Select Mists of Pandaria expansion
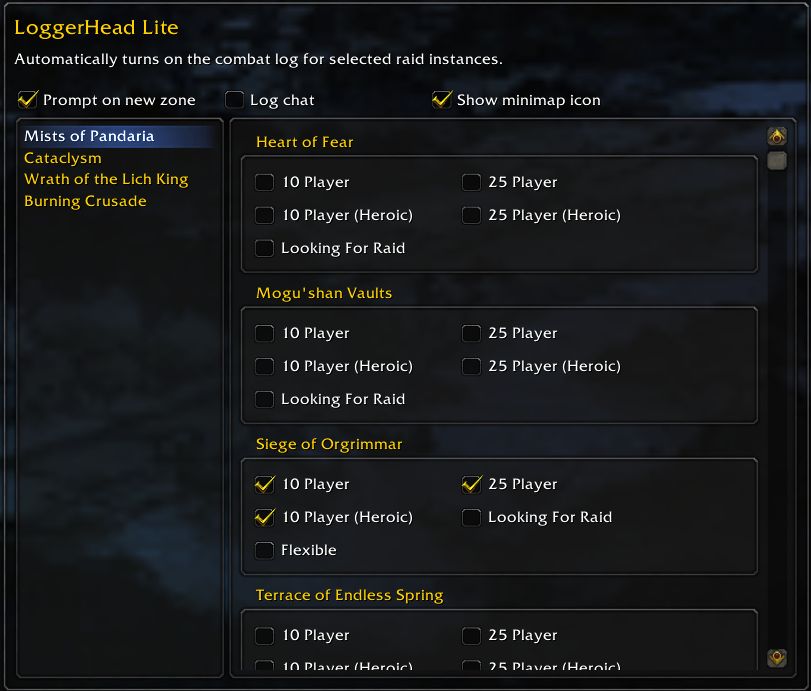The height and width of the screenshot is (691, 811). [x=89, y=136]
